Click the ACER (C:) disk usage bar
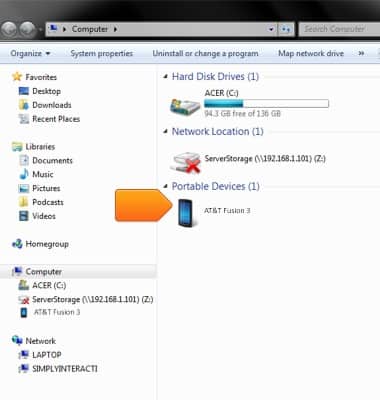 click(266, 104)
